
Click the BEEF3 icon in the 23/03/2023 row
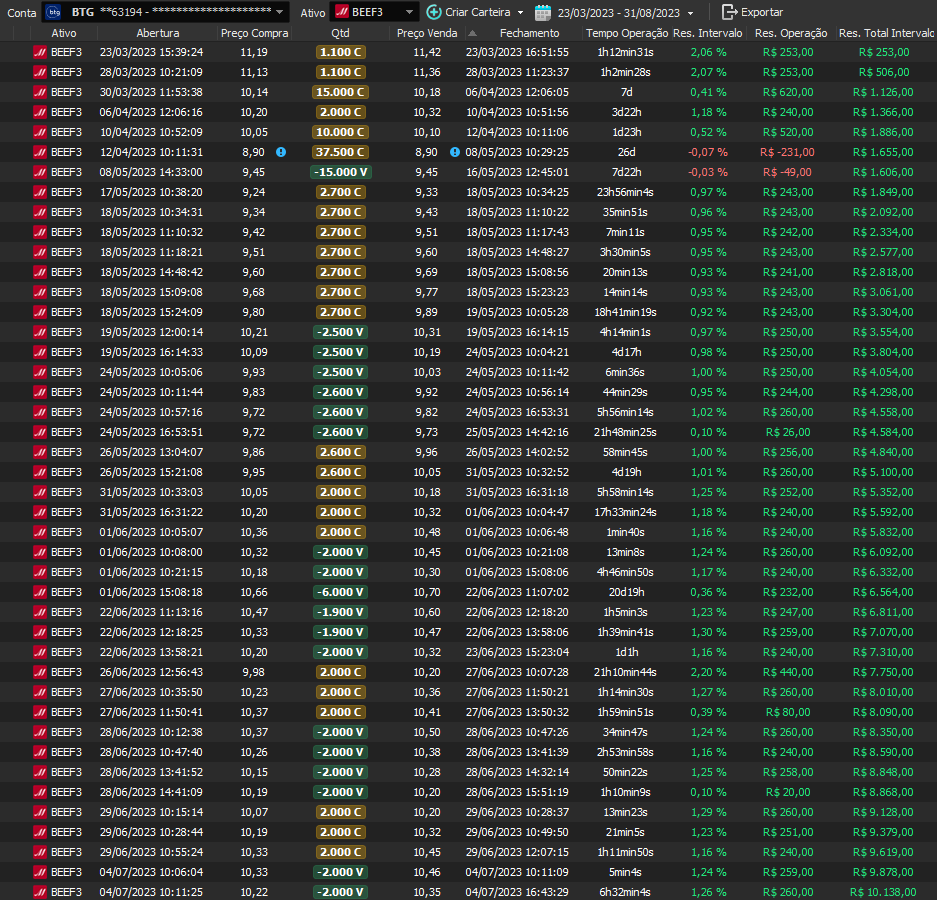click(x=40, y=52)
